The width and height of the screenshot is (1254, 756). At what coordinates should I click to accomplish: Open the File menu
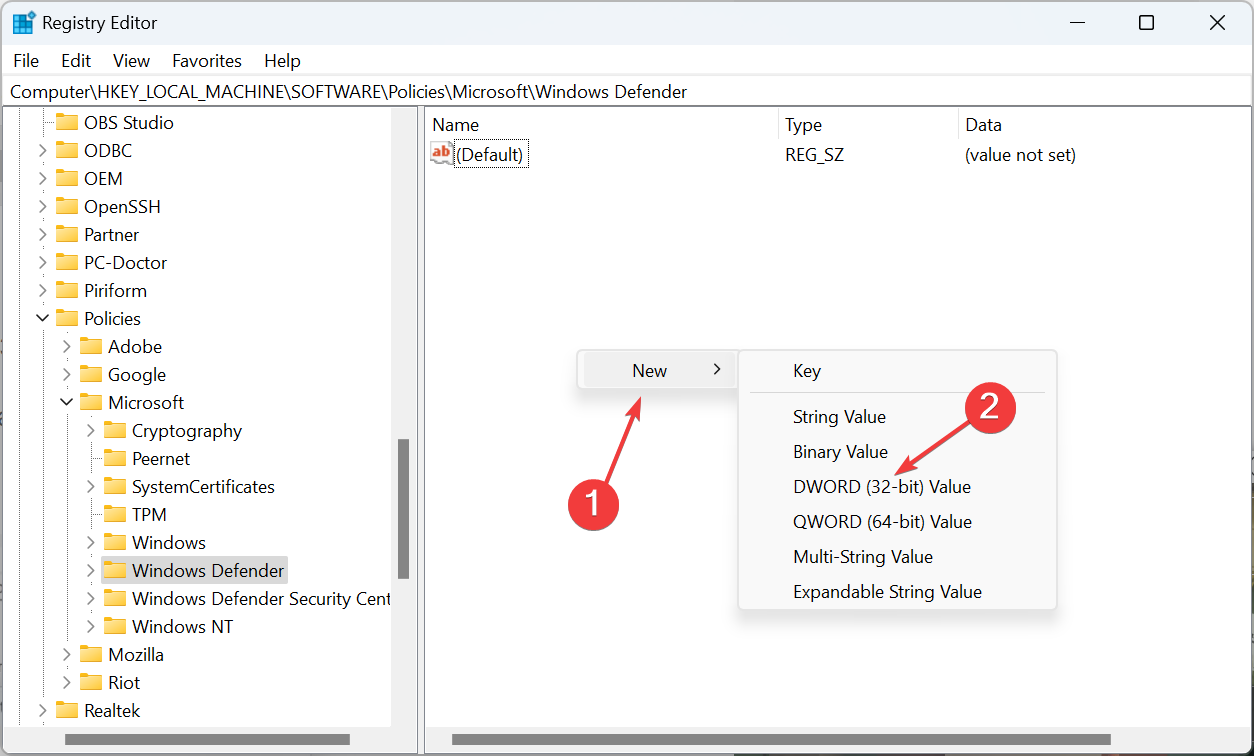point(26,61)
